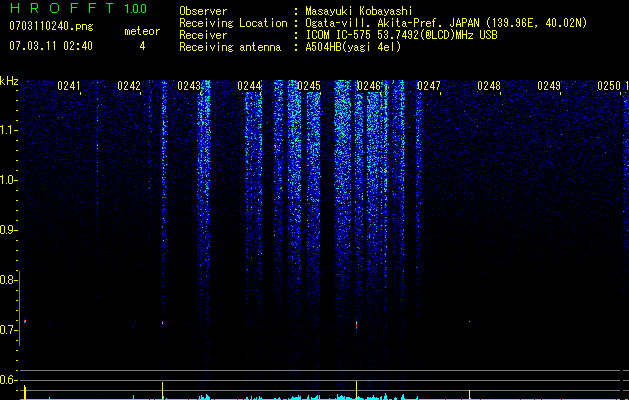Click the 0.8 kHz axis label
Viewport: 629px width, 400px height.
[8, 280]
